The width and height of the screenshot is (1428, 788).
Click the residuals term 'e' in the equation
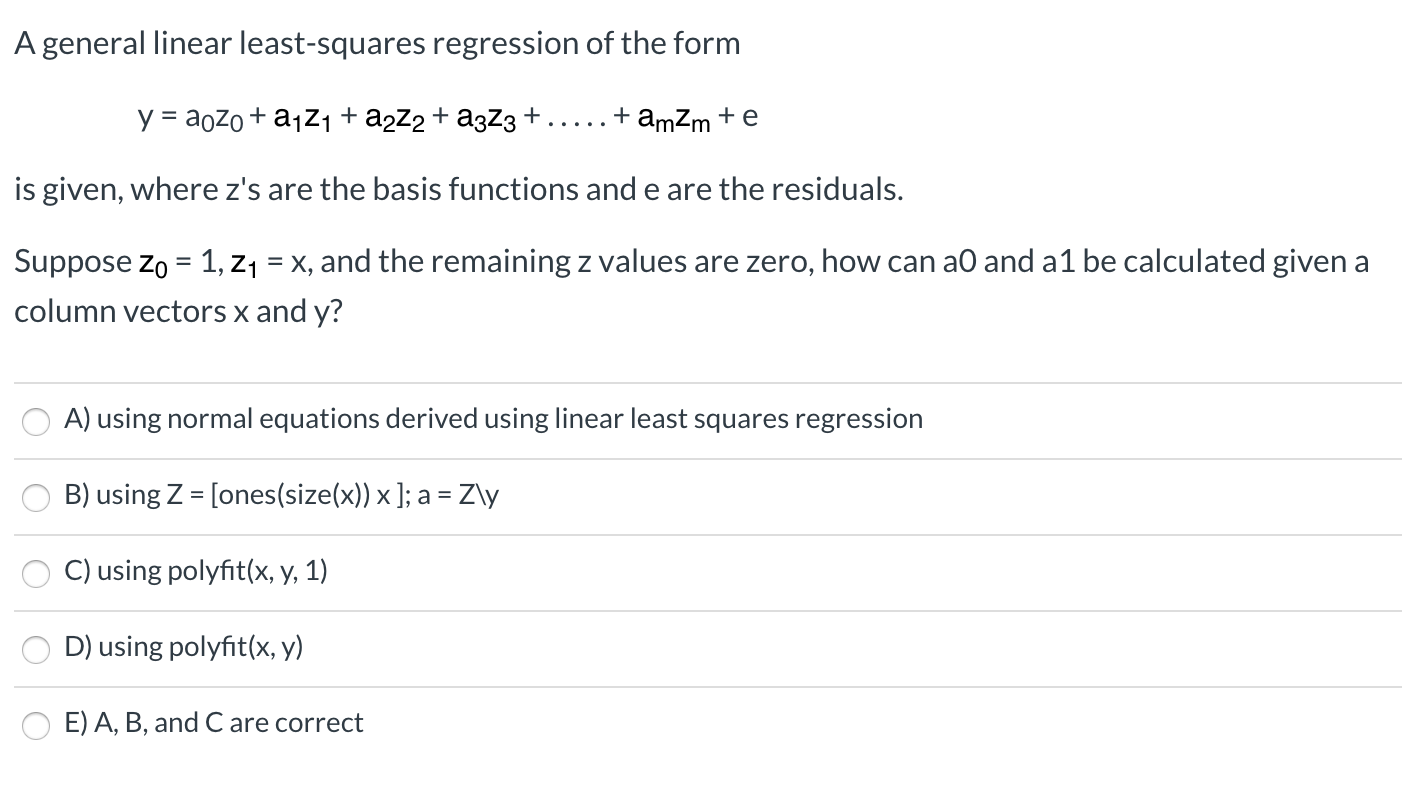750,115
